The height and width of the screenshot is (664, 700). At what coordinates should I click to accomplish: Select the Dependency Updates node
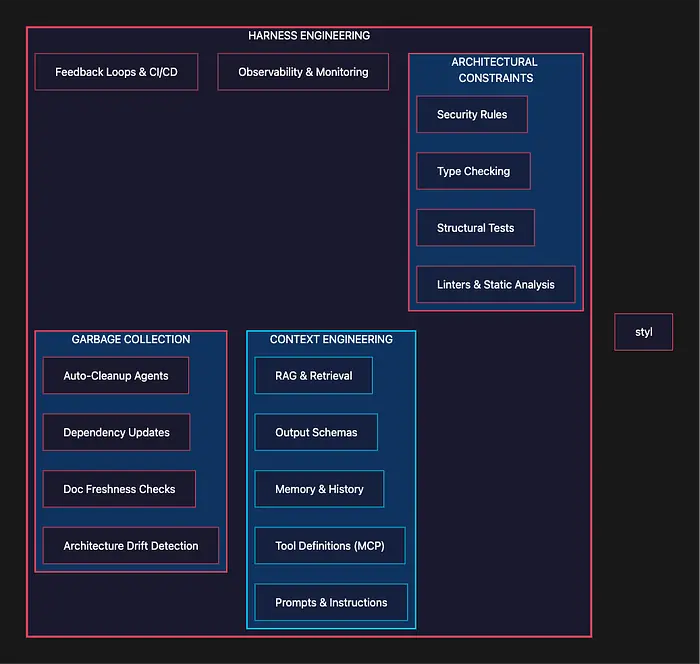(116, 433)
